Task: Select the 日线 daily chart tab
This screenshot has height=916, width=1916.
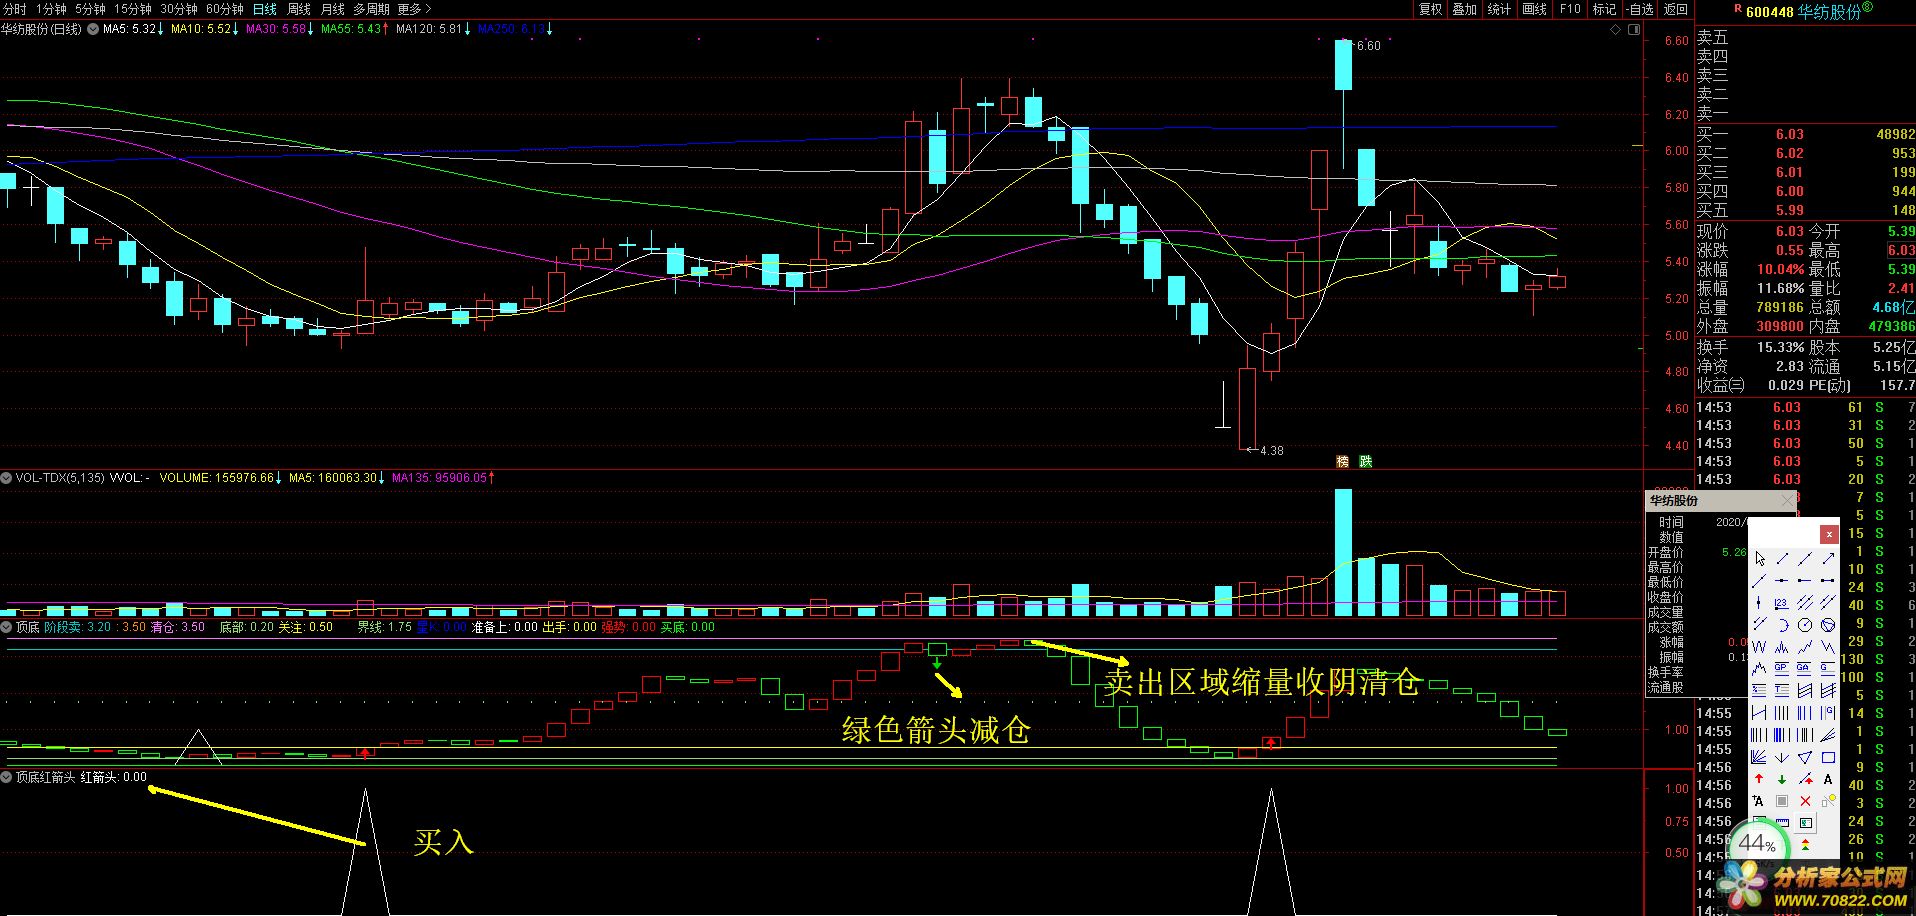Action: (x=265, y=9)
